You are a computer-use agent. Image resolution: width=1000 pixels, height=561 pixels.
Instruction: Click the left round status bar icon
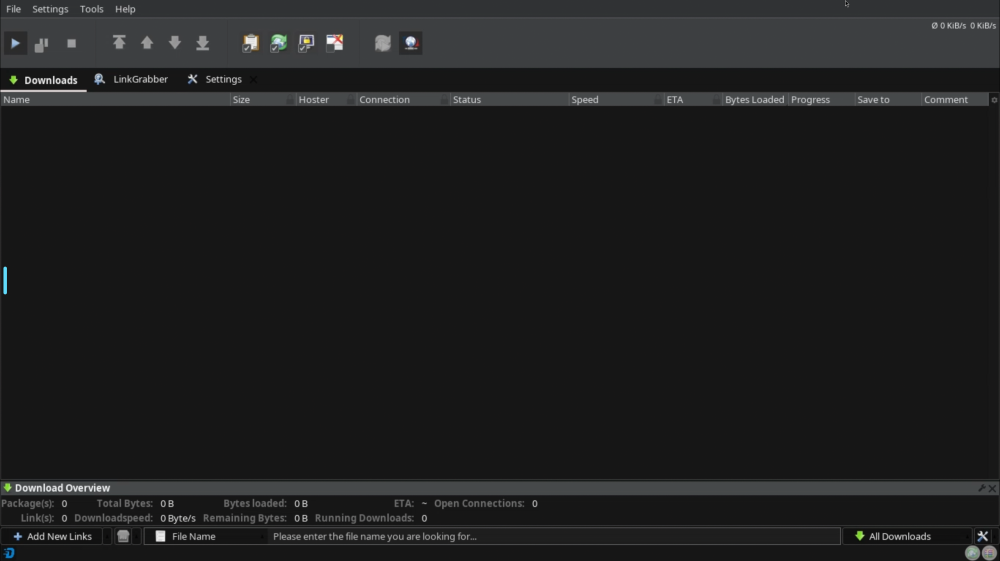pyautogui.click(x=973, y=553)
